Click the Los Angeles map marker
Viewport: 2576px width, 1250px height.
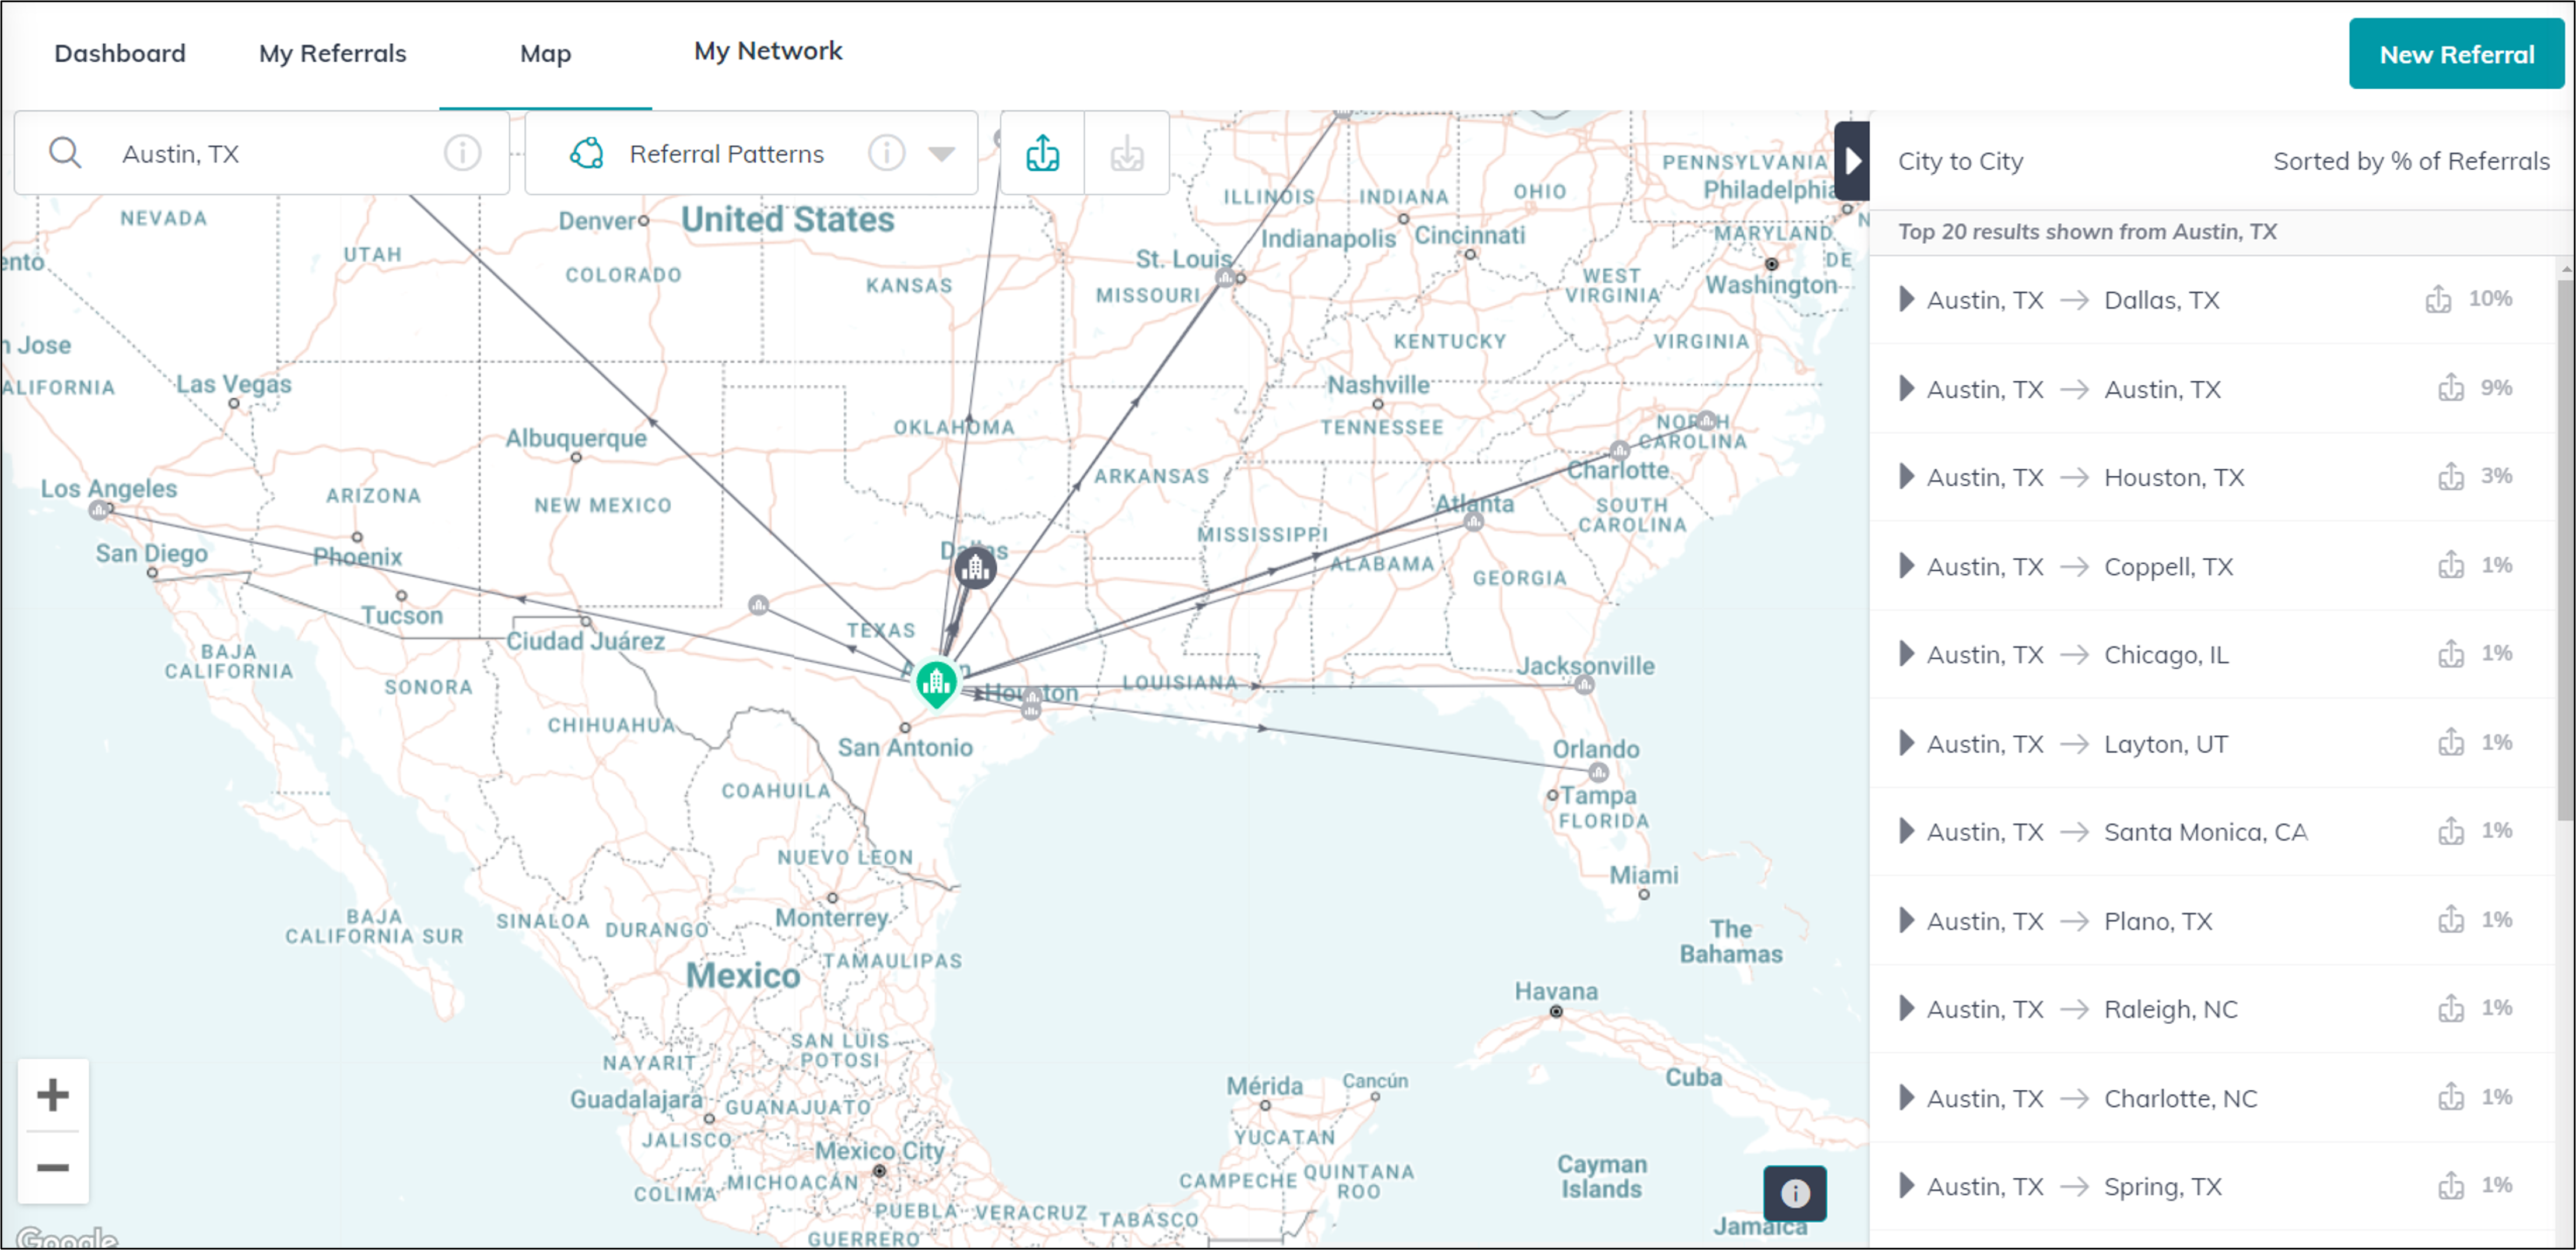point(98,510)
